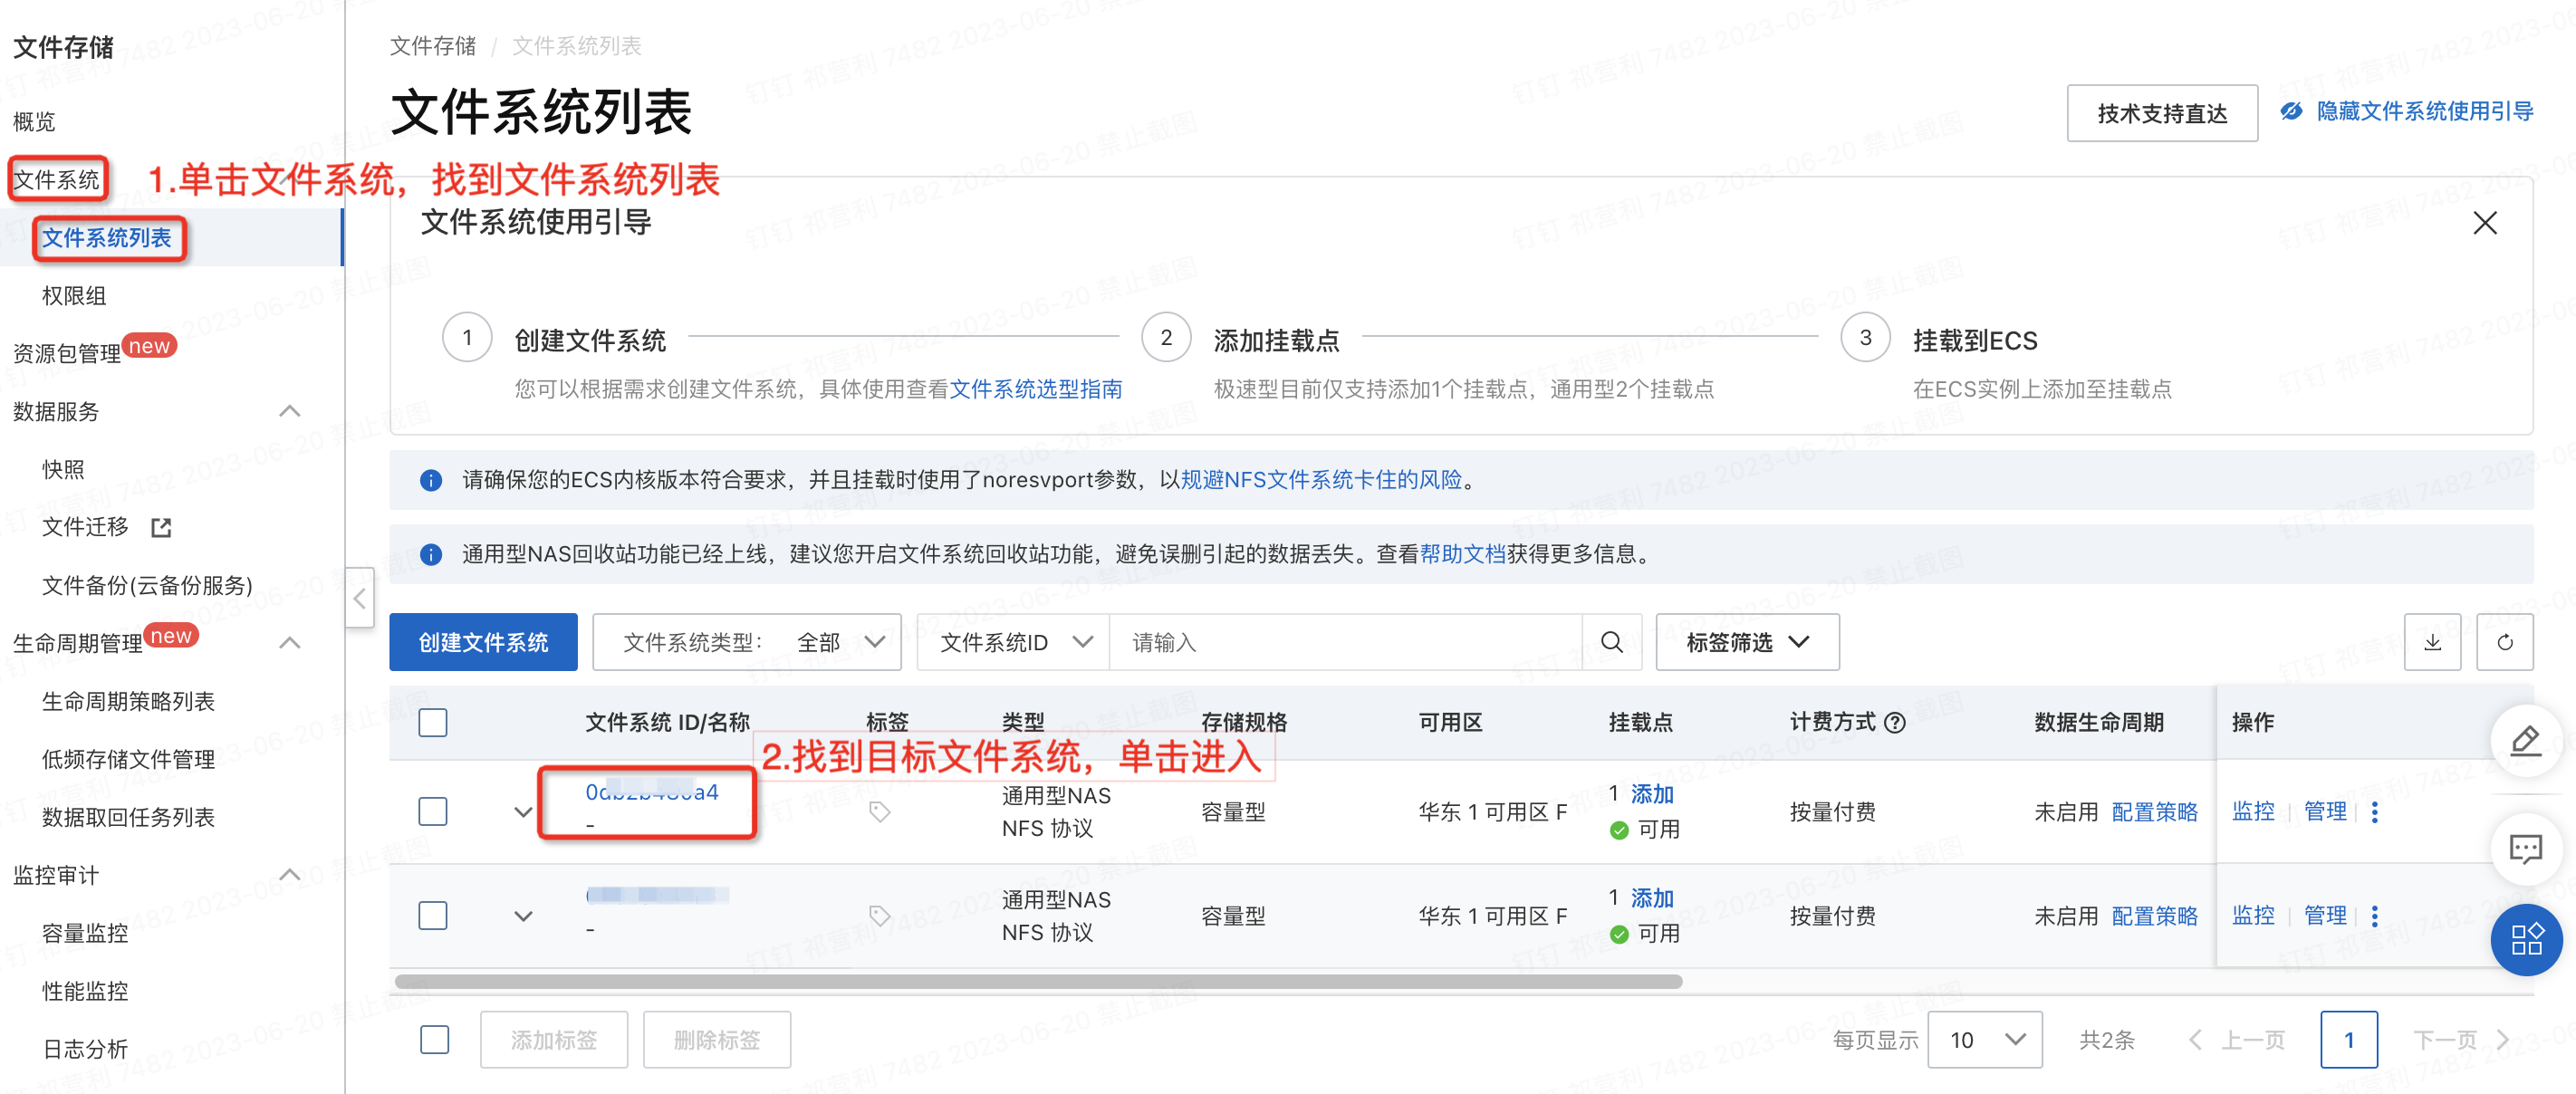Expand the second file system row
2576x1094 pixels.
point(523,915)
